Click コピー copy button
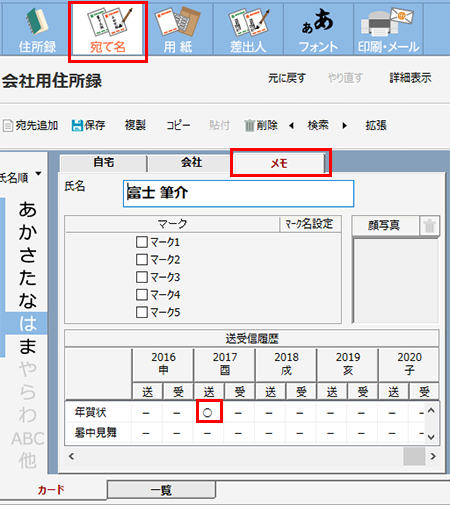Image resolution: width=450 pixels, height=505 pixels. [178, 126]
